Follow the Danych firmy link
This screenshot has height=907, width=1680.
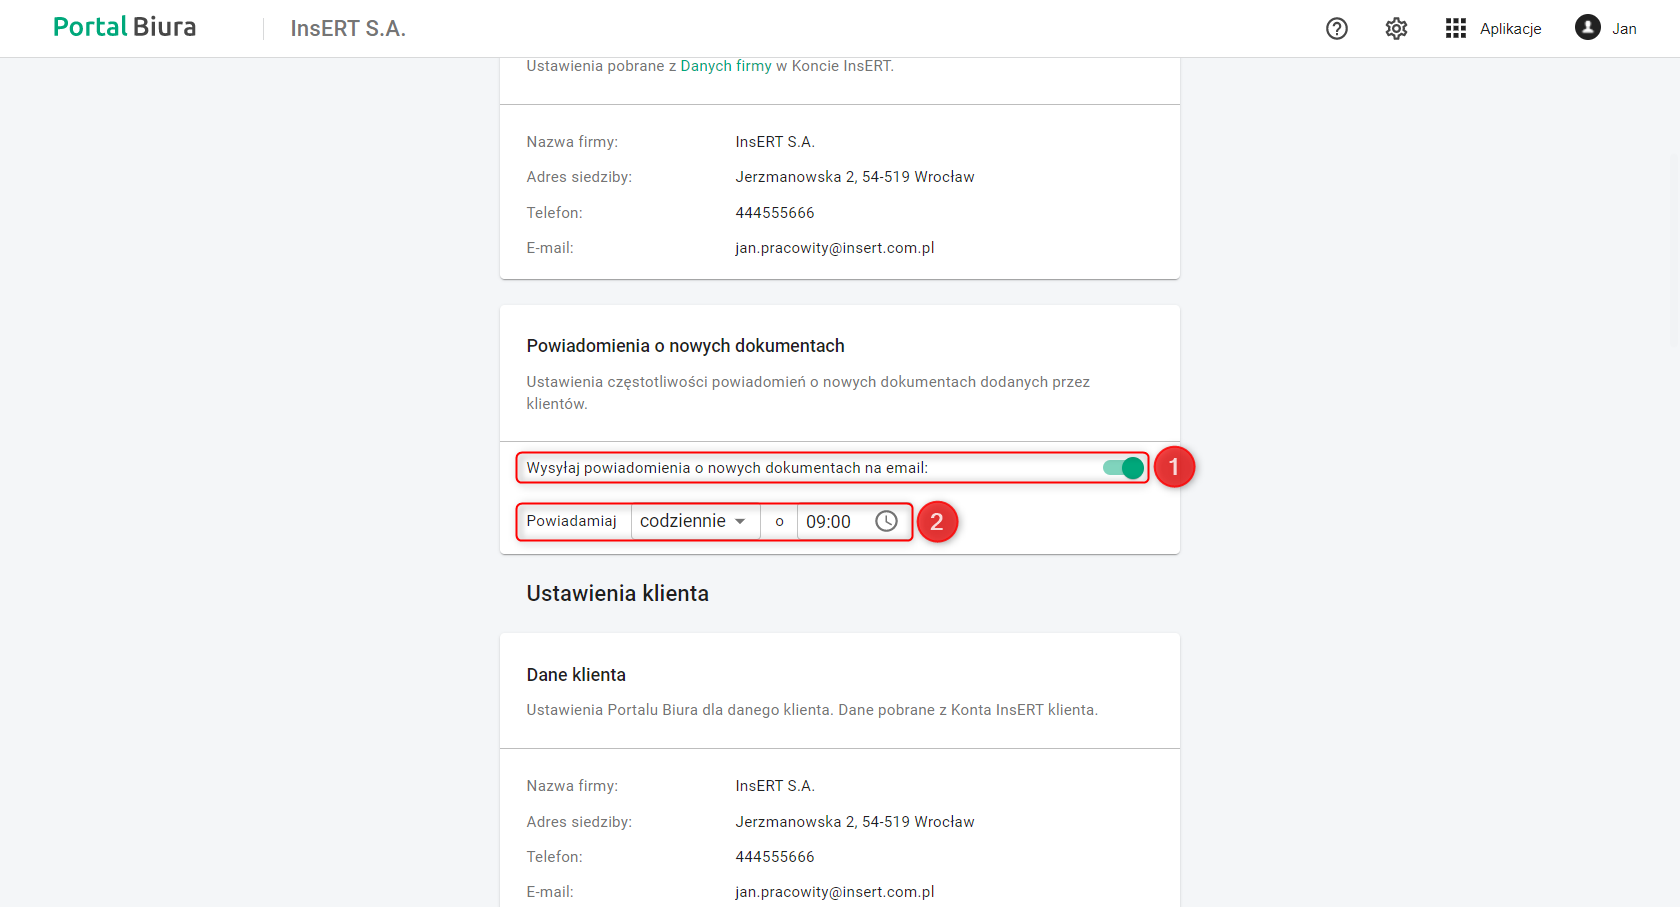tap(726, 66)
